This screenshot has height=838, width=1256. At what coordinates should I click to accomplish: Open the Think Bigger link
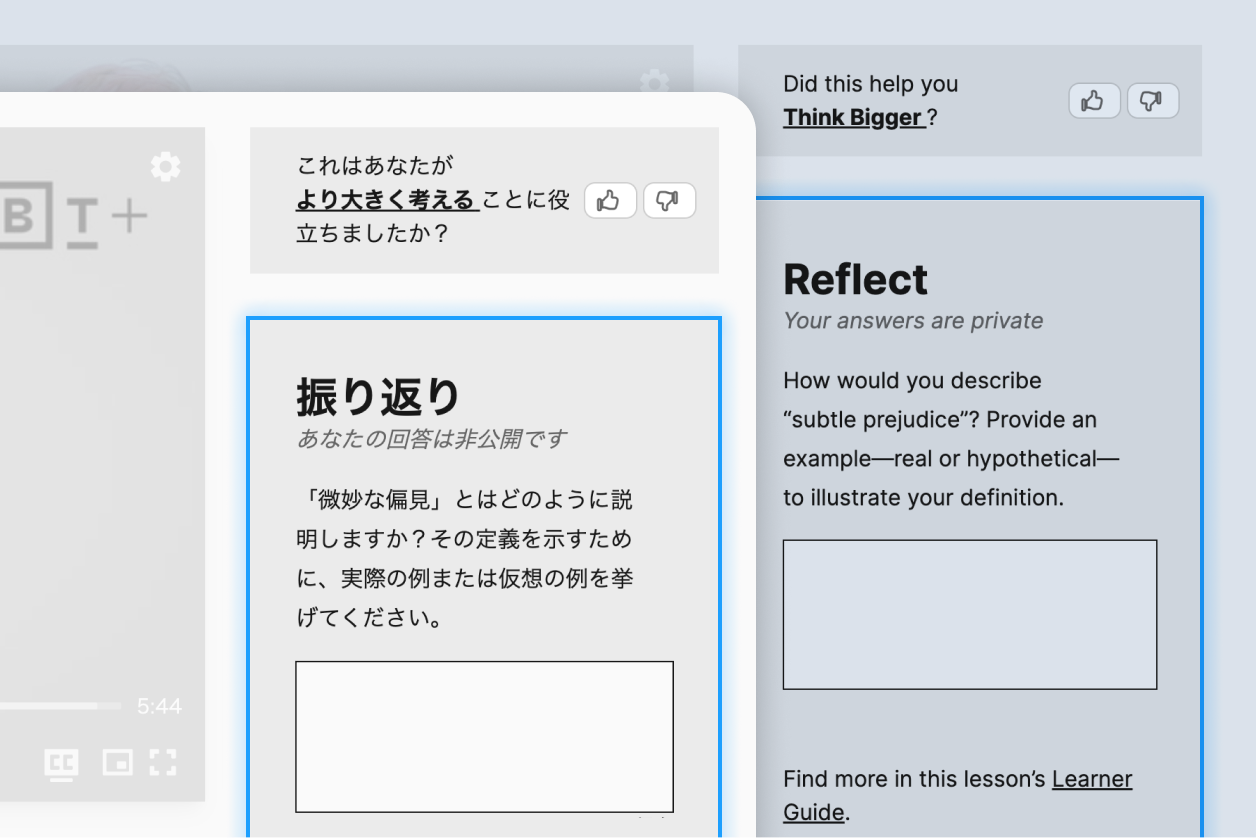pos(852,118)
